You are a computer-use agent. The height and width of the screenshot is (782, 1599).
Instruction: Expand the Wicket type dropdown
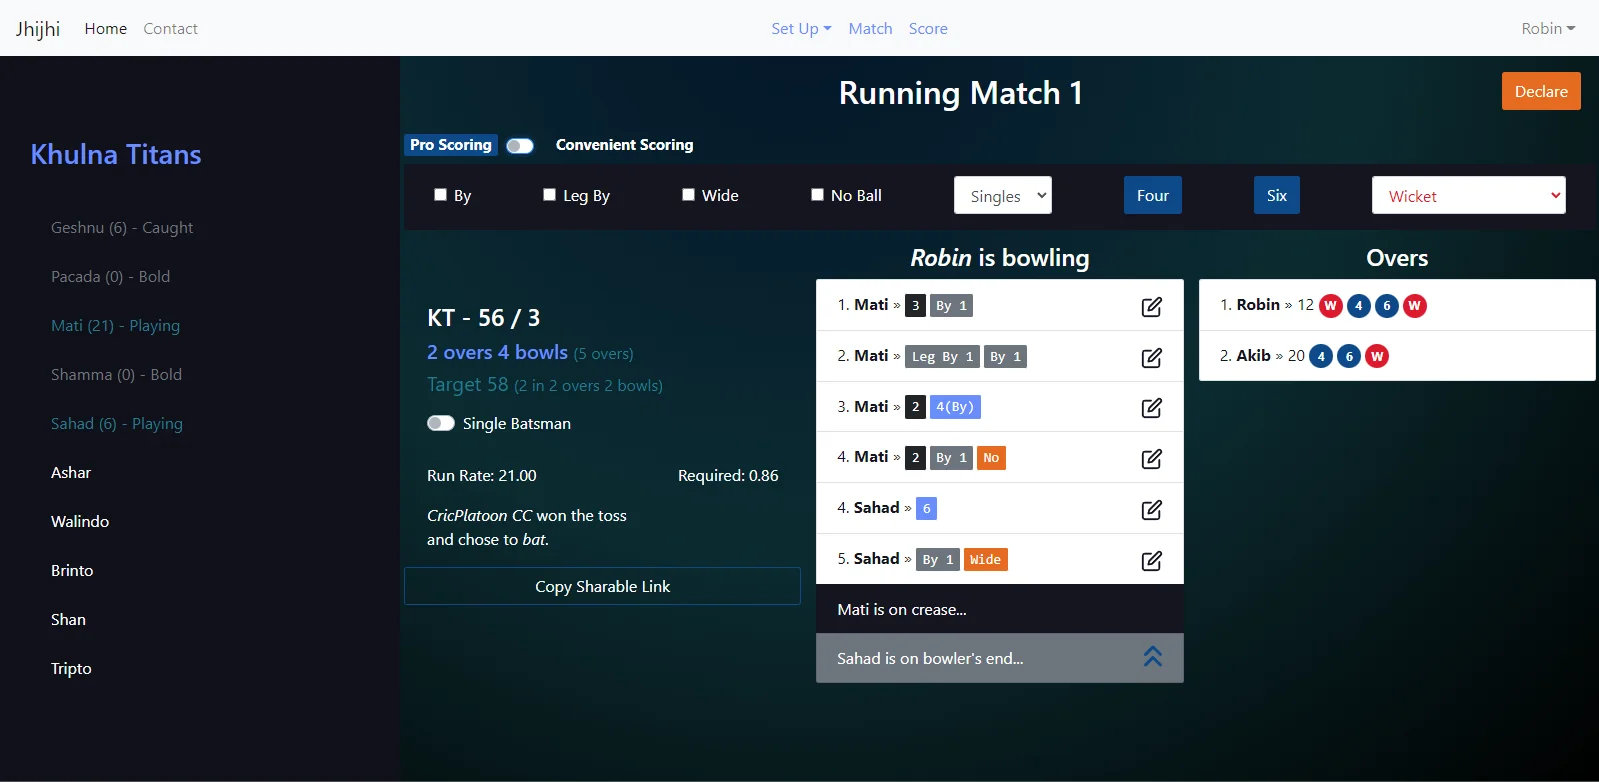1467,196
